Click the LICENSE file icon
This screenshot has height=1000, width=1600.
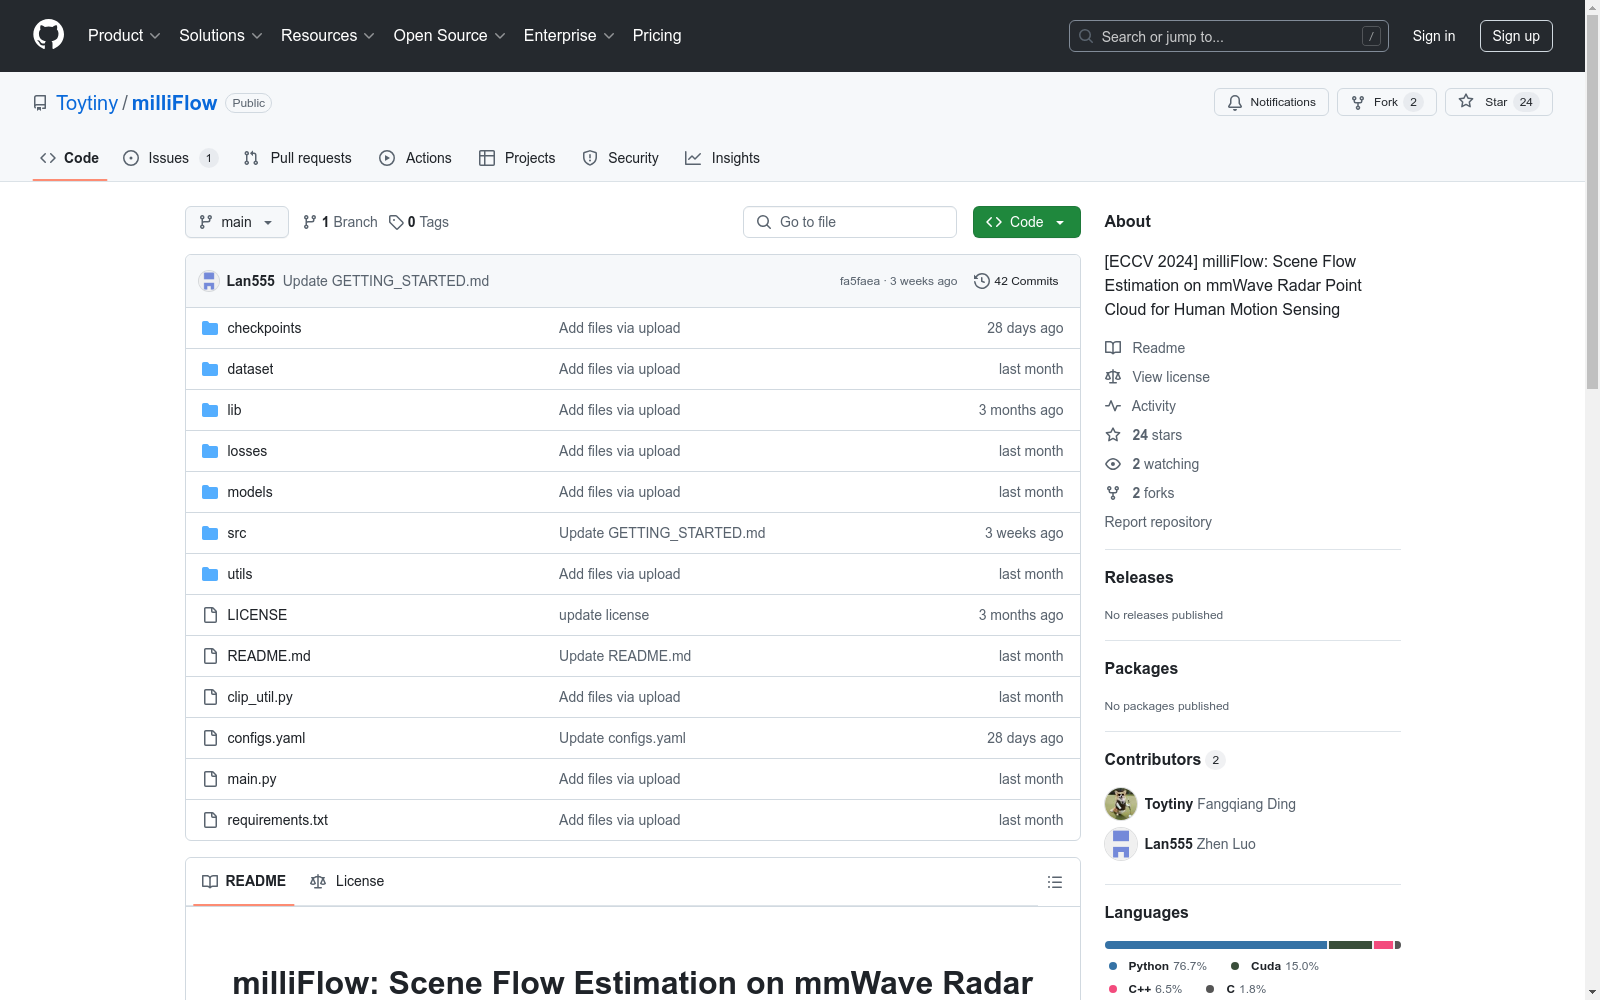pos(210,615)
